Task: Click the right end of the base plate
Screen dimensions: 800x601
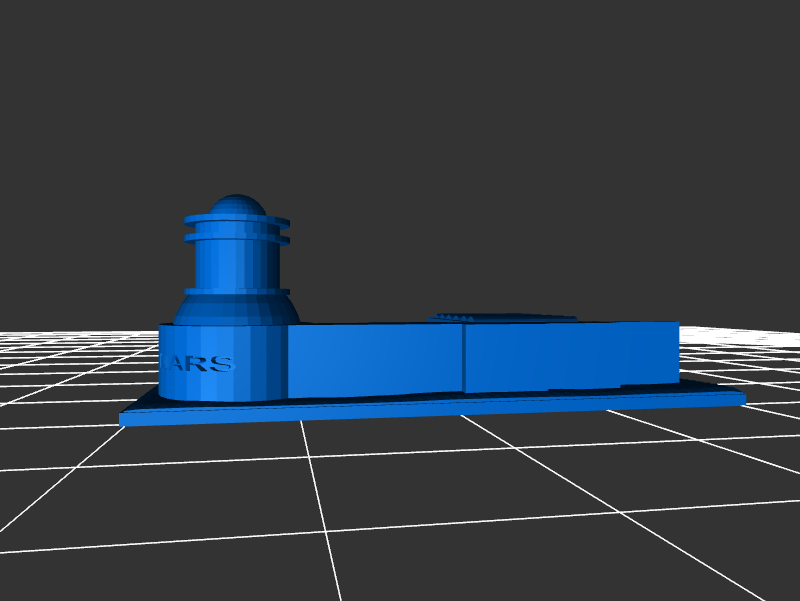Action: click(740, 398)
